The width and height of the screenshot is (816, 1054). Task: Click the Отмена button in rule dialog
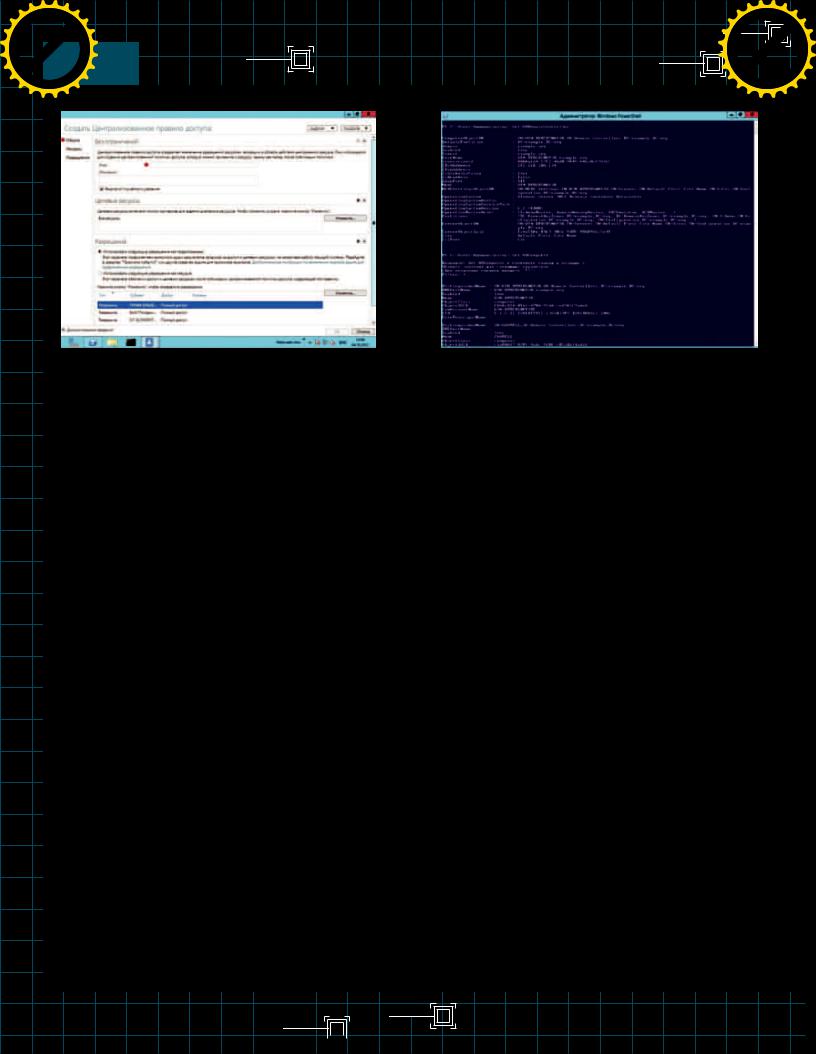[362, 331]
